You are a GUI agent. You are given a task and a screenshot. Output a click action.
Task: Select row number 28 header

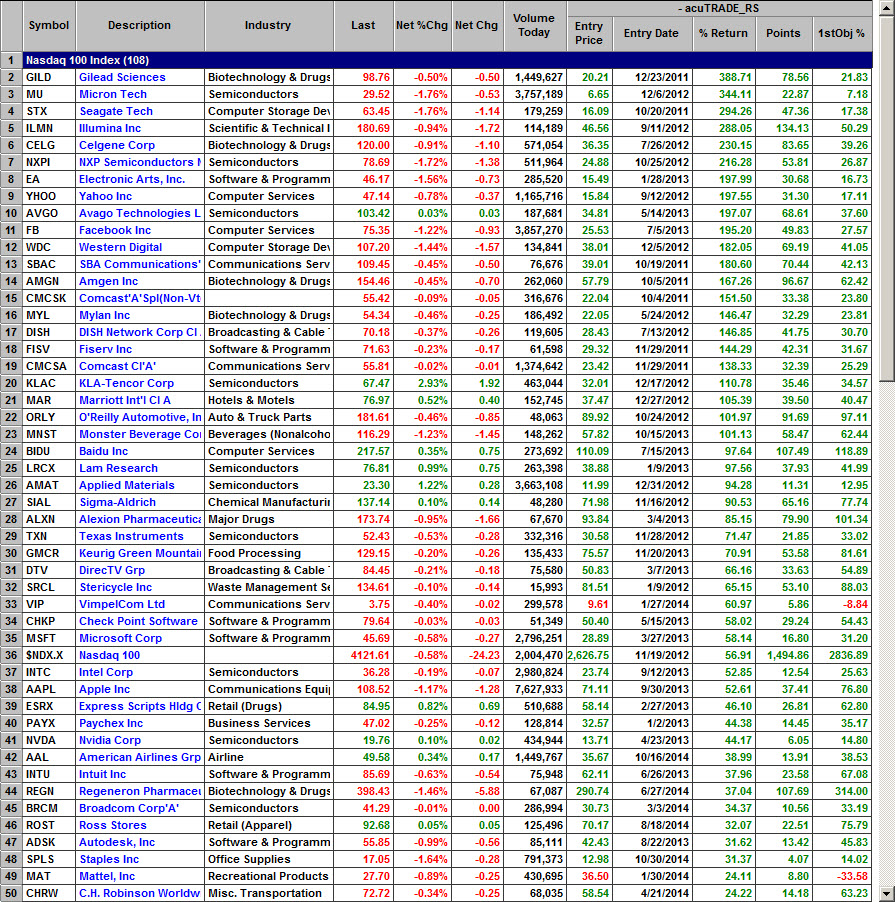11,519
